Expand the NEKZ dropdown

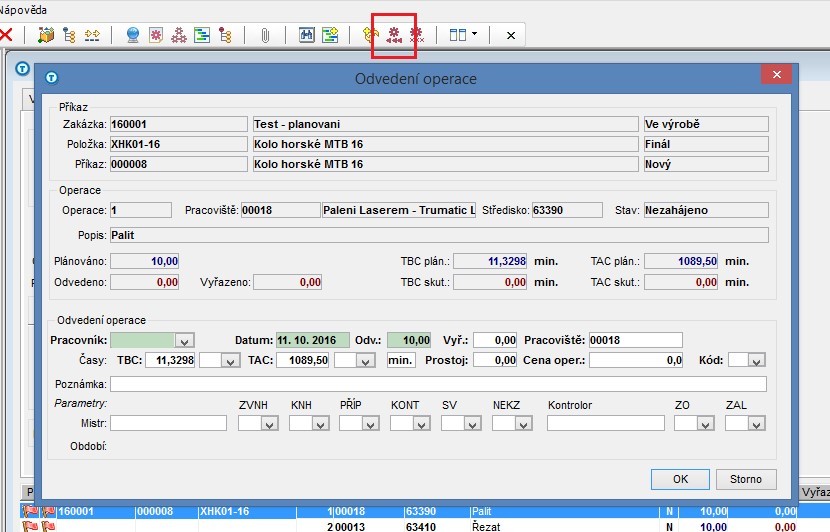coord(523,423)
